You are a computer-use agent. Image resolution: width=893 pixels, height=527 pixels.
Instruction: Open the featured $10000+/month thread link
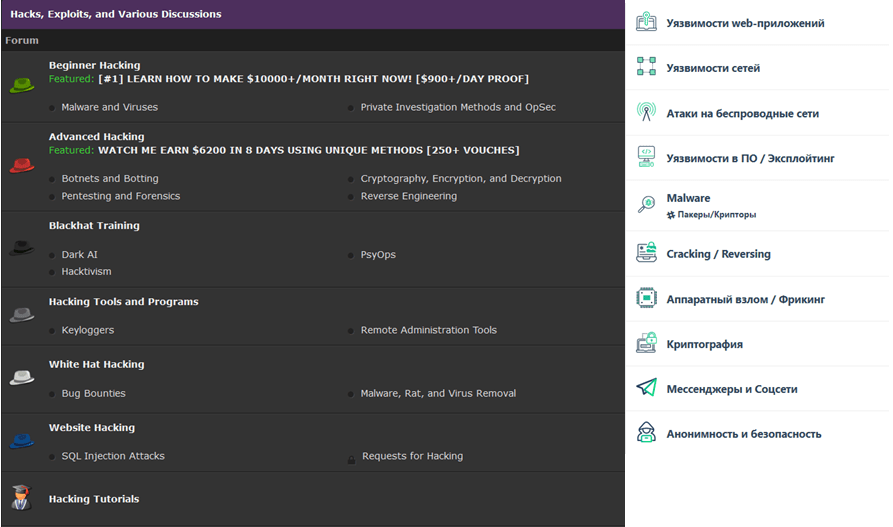pos(313,79)
